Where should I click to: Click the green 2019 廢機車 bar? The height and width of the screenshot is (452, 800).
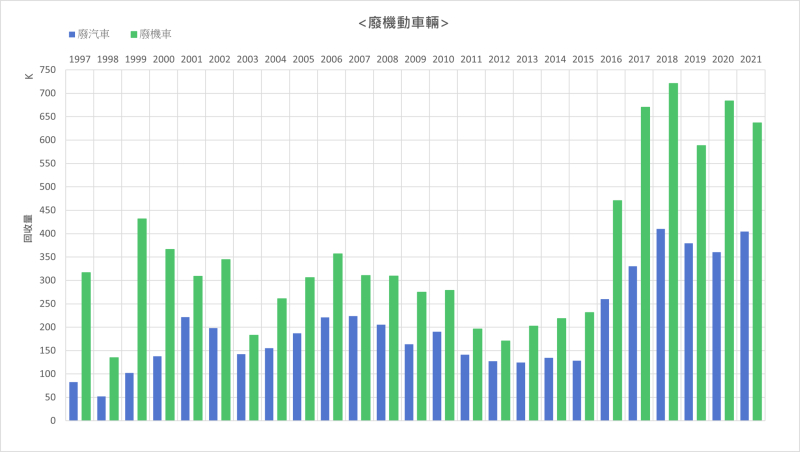pos(701,283)
